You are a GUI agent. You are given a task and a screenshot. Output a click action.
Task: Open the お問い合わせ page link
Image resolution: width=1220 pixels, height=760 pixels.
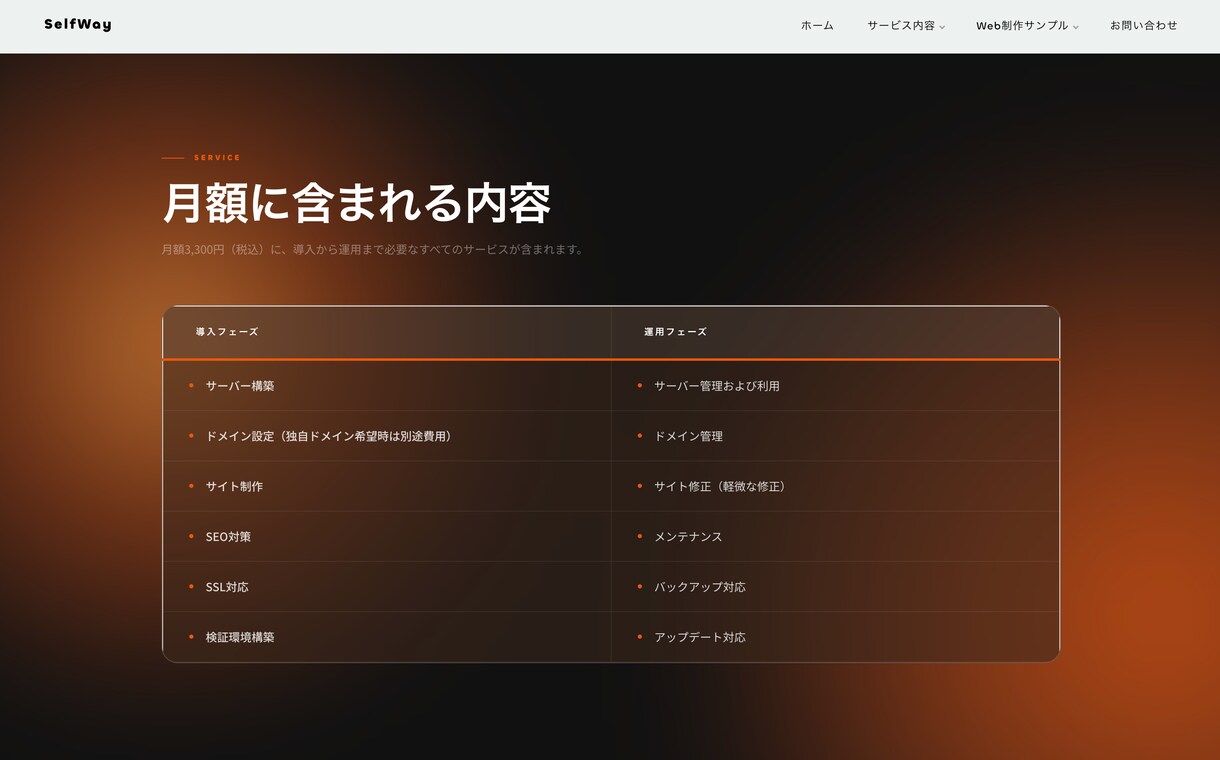[1144, 26]
